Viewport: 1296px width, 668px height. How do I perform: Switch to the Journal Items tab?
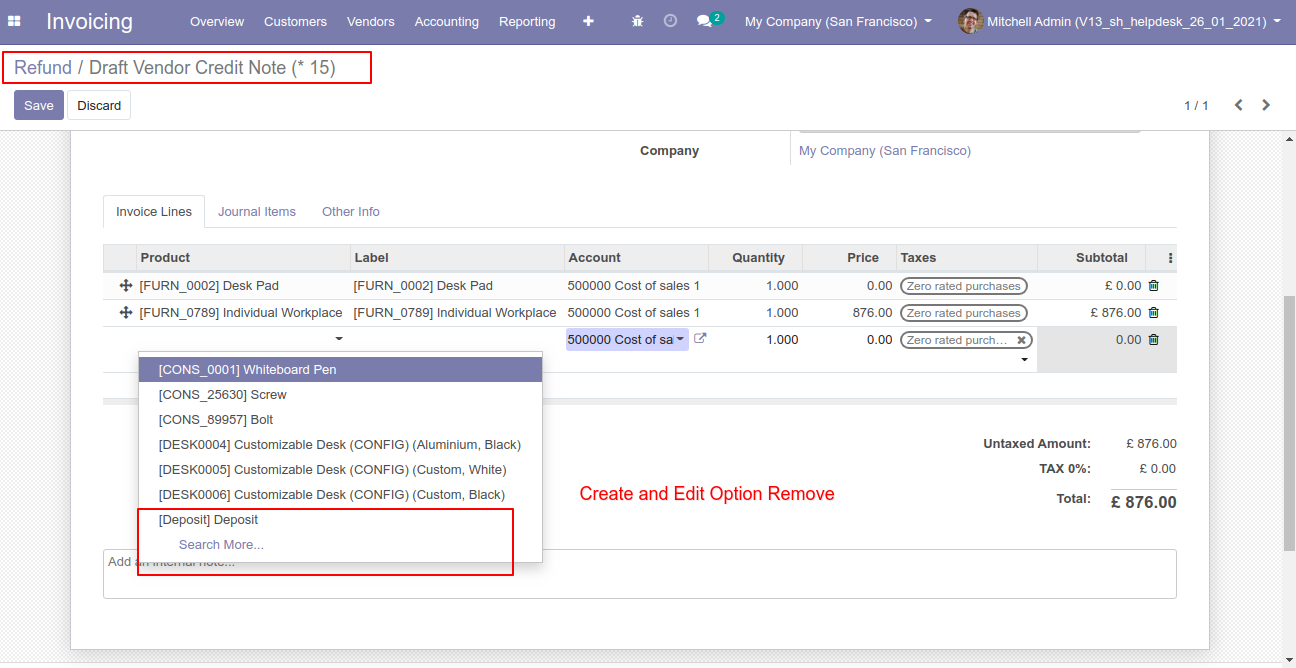coord(257,212)
